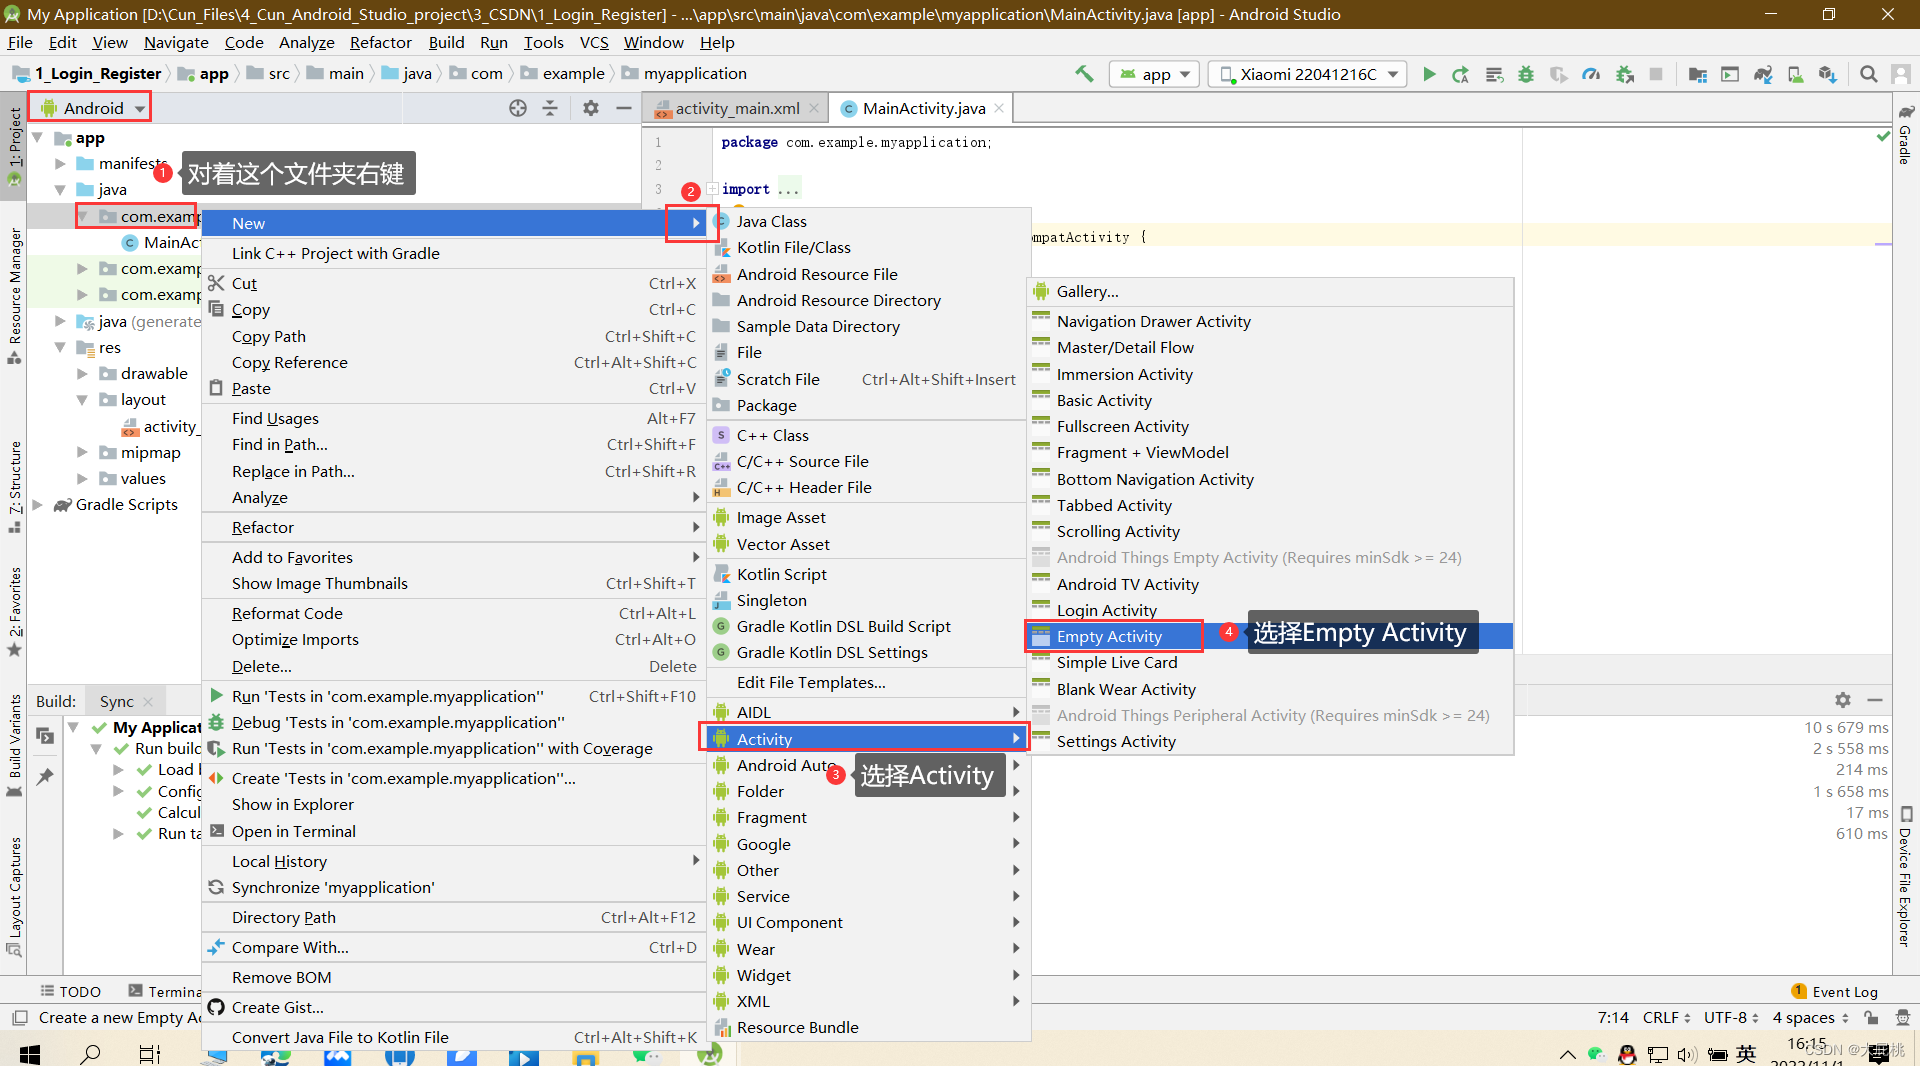Screen dimensions: 1920x1066
Task: Open the AVD Manager icon
Action: point(1796,74)
